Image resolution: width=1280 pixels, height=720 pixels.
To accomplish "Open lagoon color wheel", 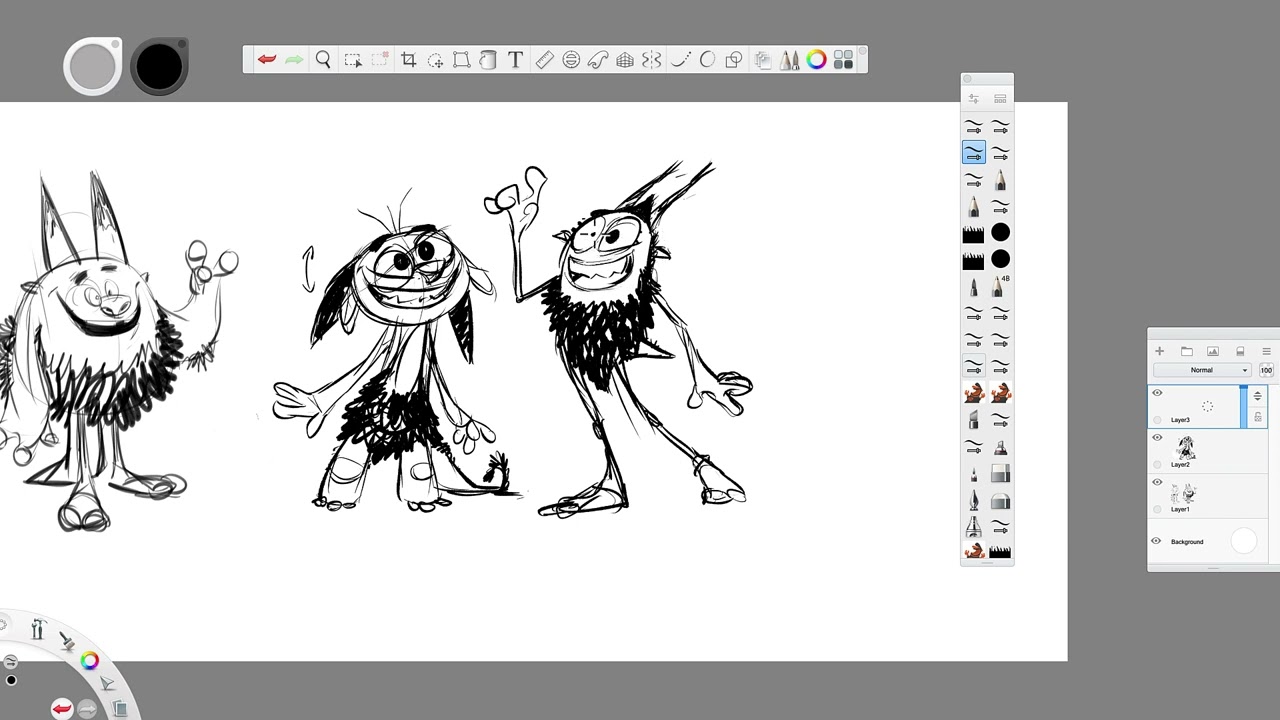I will click(90, 660).
